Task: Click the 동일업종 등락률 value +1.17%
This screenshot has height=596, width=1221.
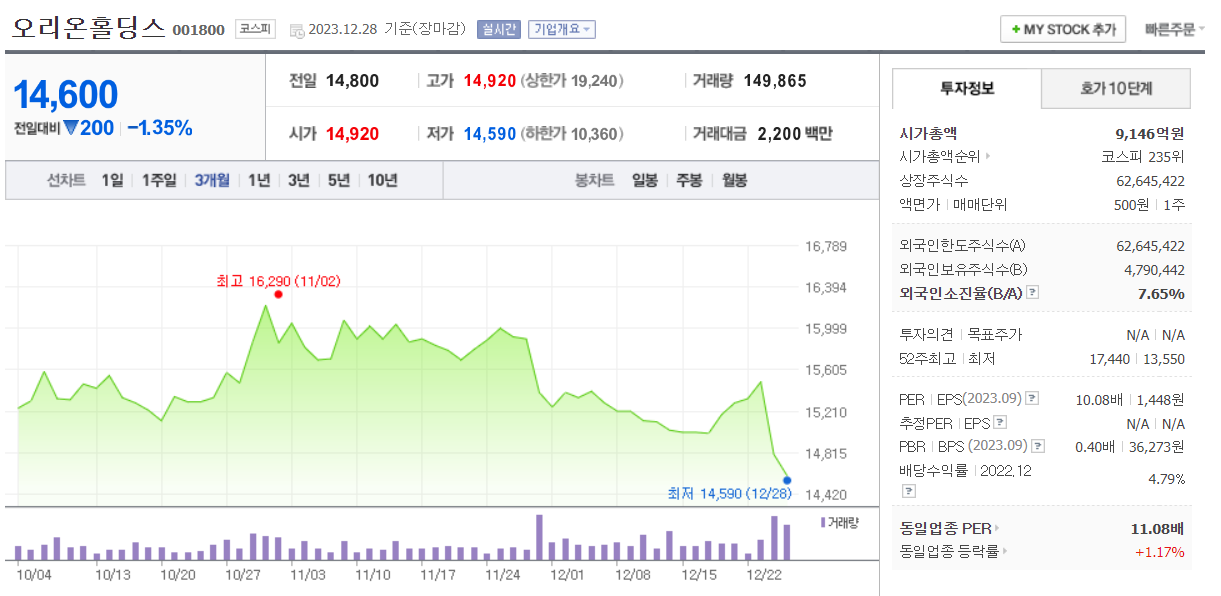Action: (1160, 552)
